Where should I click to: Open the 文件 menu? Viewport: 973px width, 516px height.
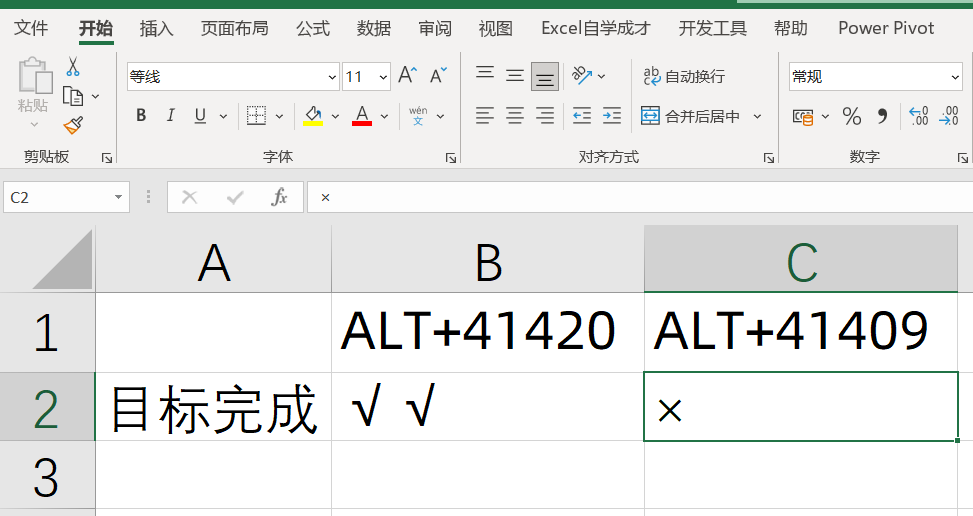tap(31, 28)
